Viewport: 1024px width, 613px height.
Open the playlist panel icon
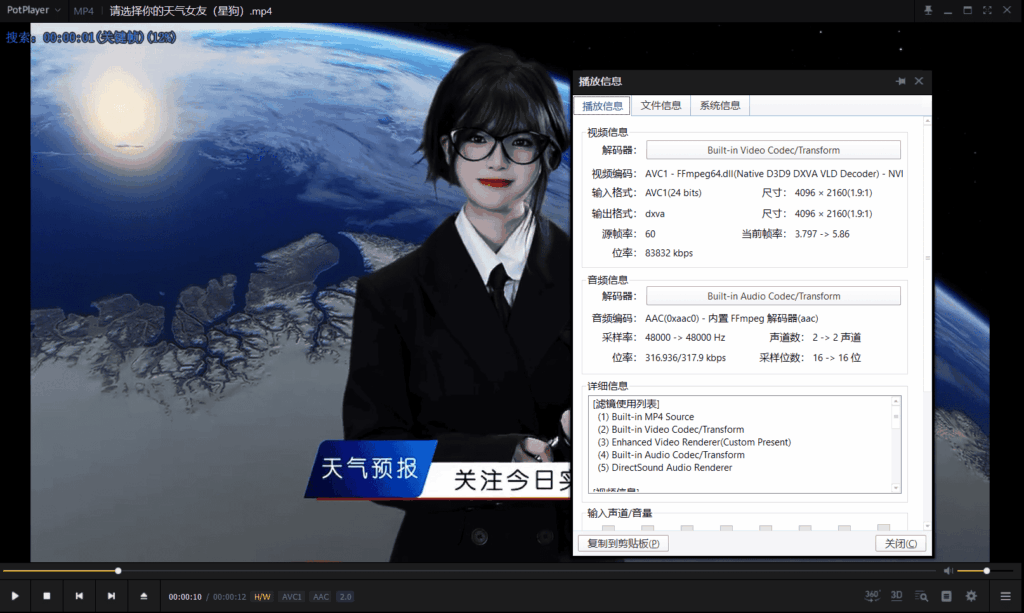click(946, 596)
